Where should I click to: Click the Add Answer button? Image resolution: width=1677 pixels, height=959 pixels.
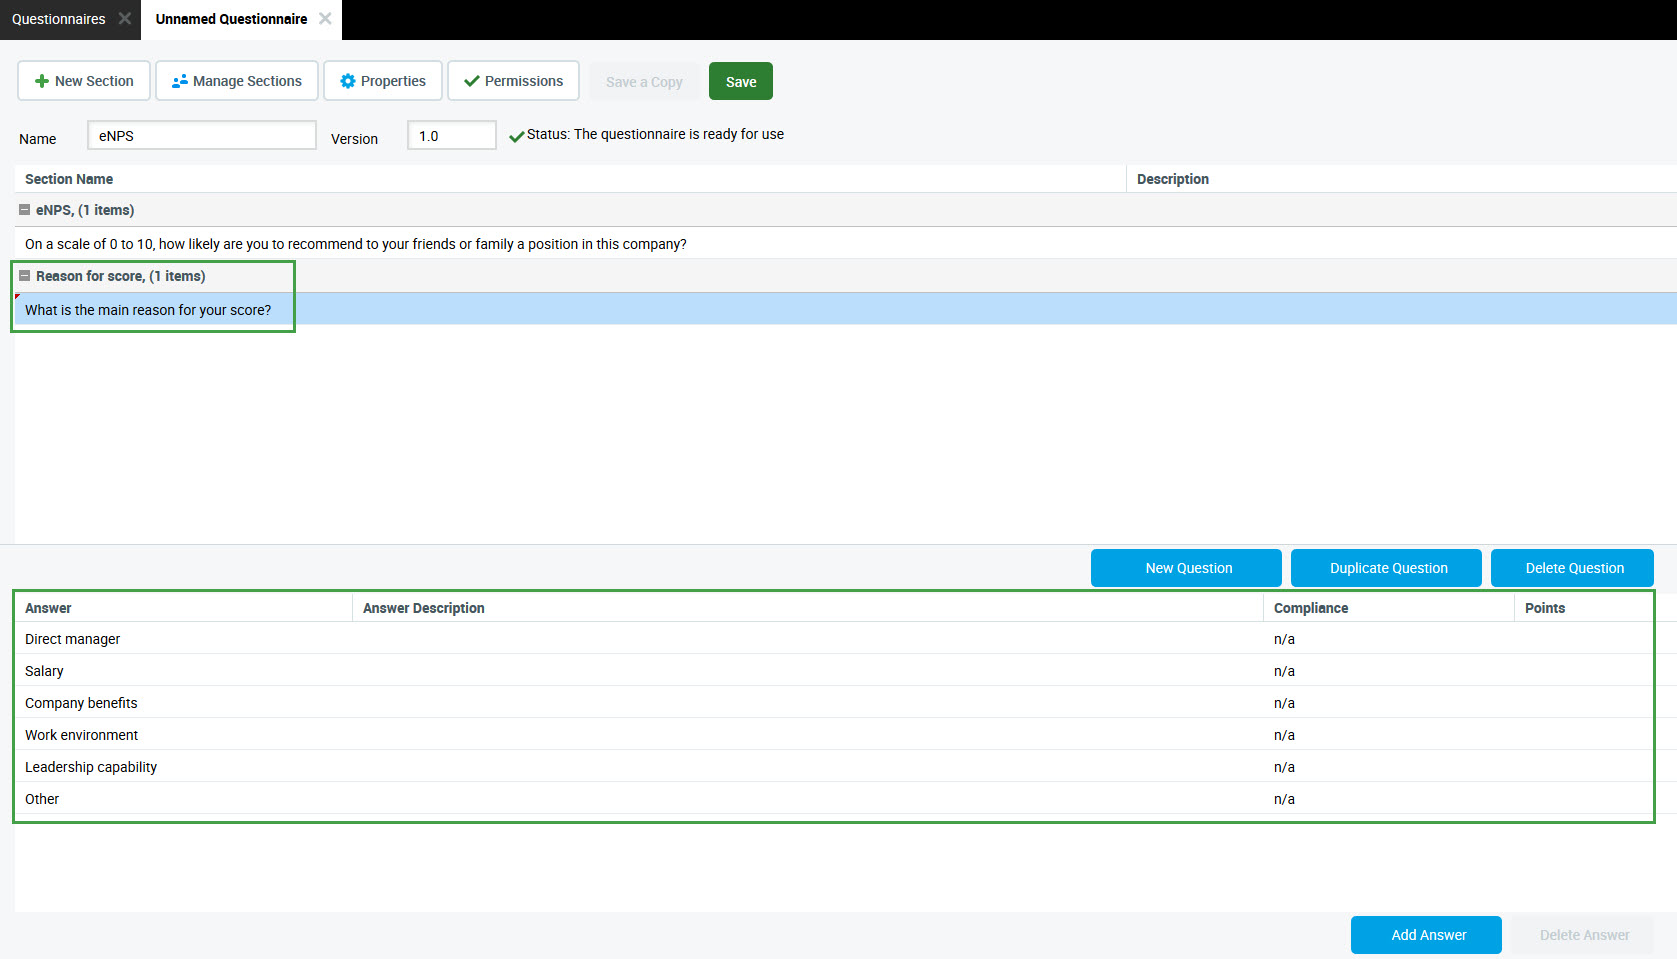pos(1426,935)
